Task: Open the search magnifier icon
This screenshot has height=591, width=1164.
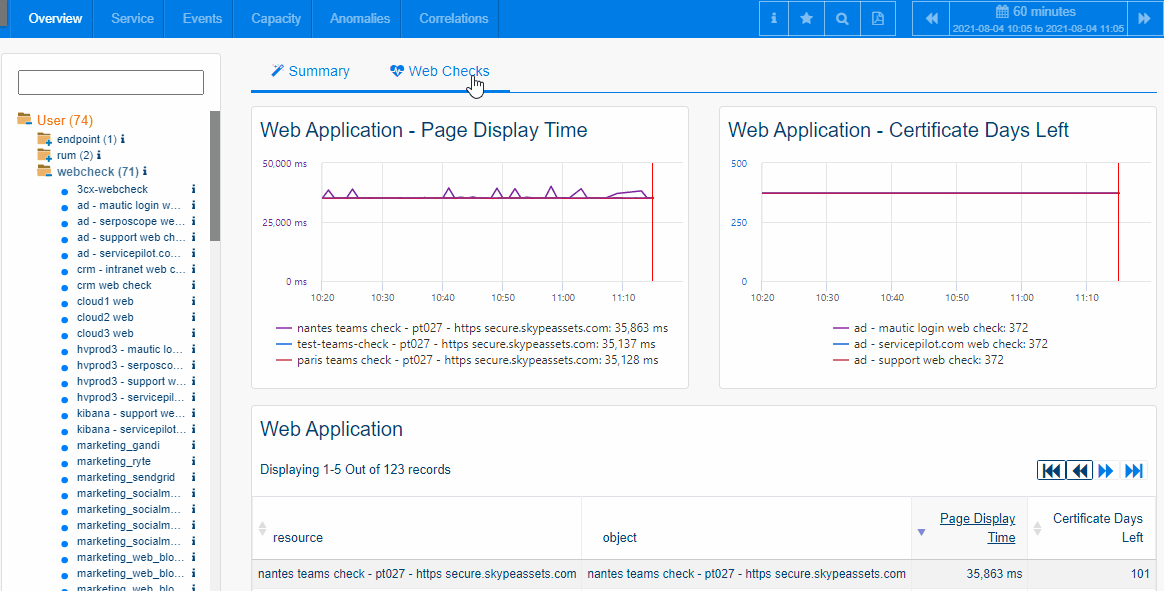Action: 841,18
